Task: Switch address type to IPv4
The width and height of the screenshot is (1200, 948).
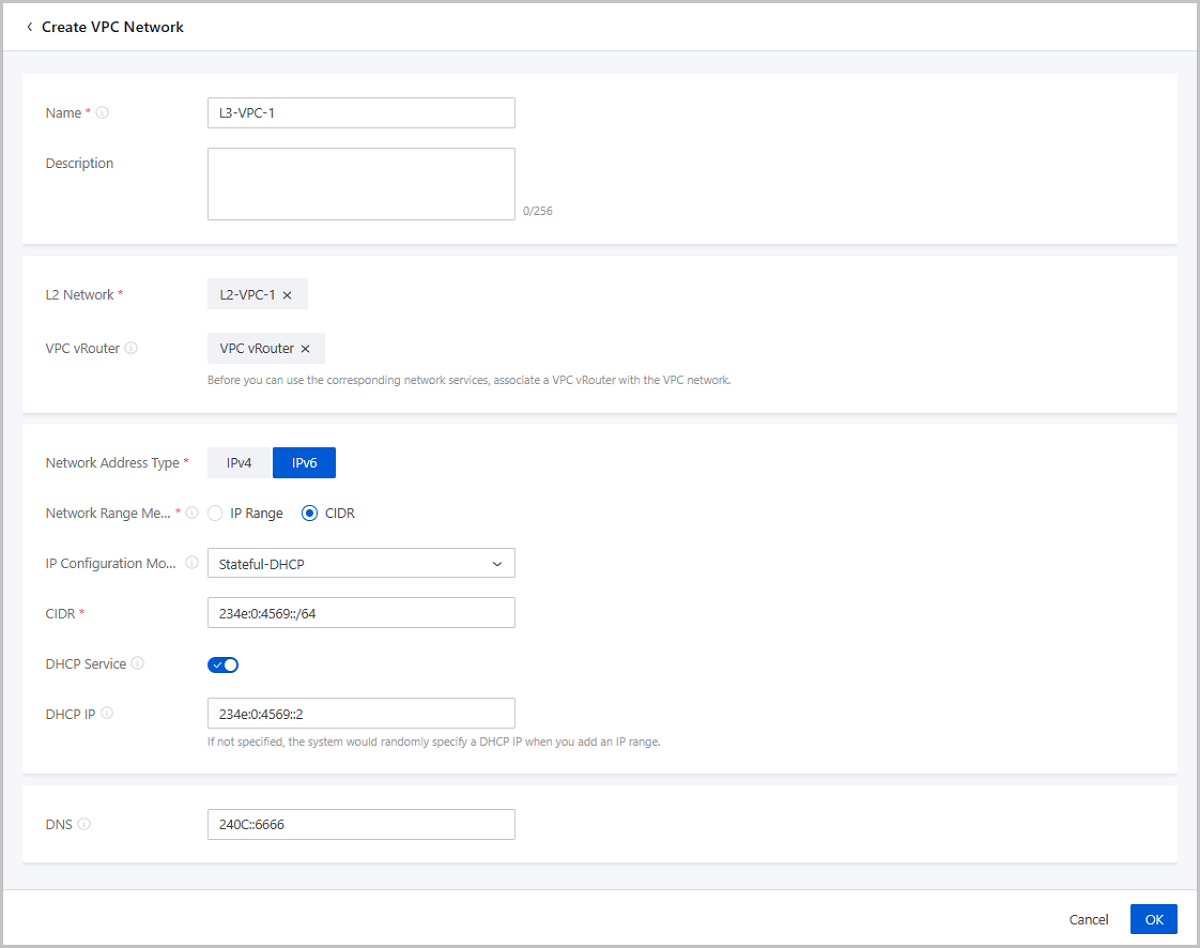Action: tap(239, 463)
